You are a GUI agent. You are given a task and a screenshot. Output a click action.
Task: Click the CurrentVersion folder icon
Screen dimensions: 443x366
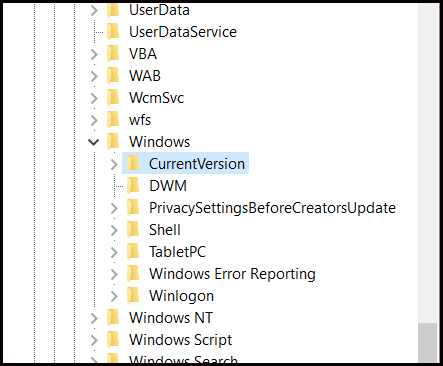[x=133, y=164]
